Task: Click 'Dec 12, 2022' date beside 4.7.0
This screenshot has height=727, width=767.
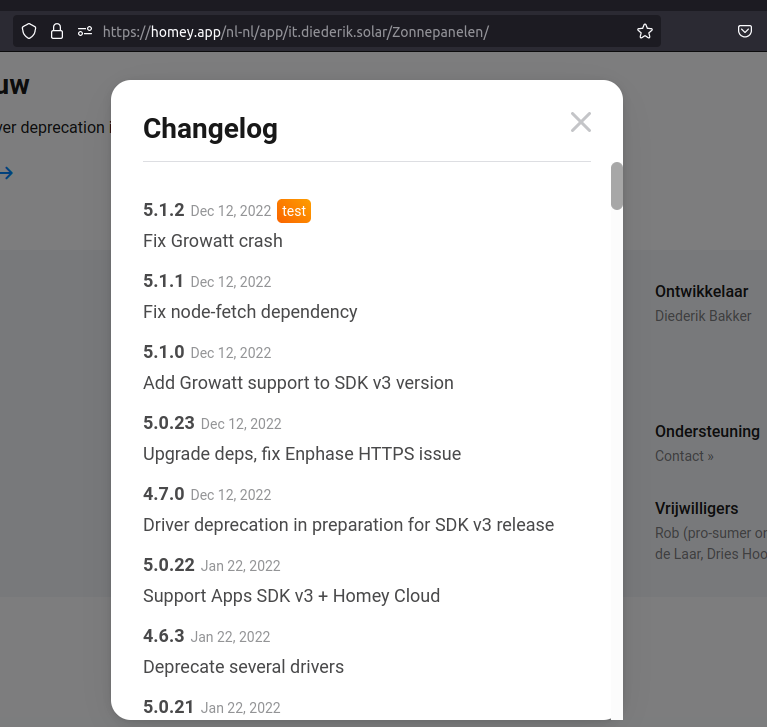Action: pos(231,495)
